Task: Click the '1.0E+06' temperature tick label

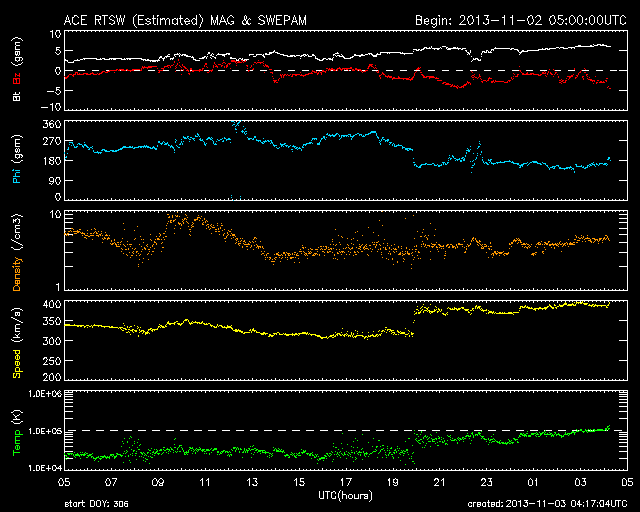Action: click(45, 394)
